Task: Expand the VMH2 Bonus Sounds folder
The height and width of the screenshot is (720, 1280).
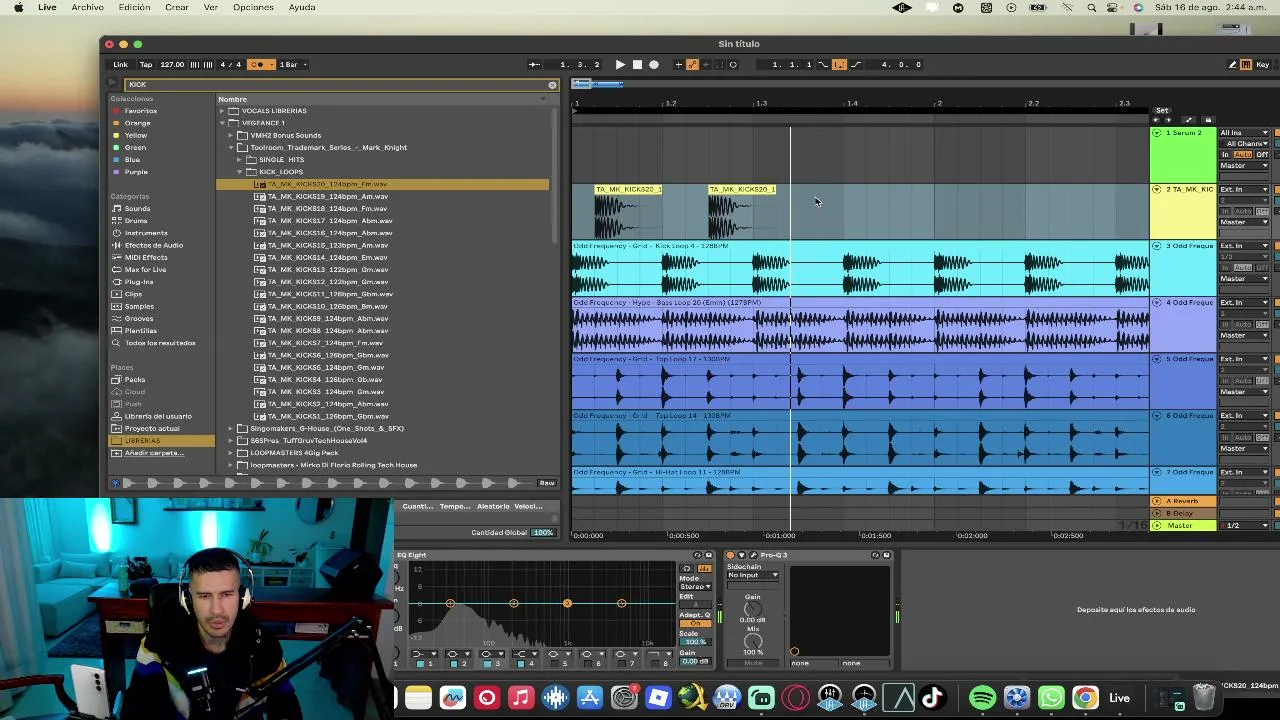Action: [x=230, y=135]
